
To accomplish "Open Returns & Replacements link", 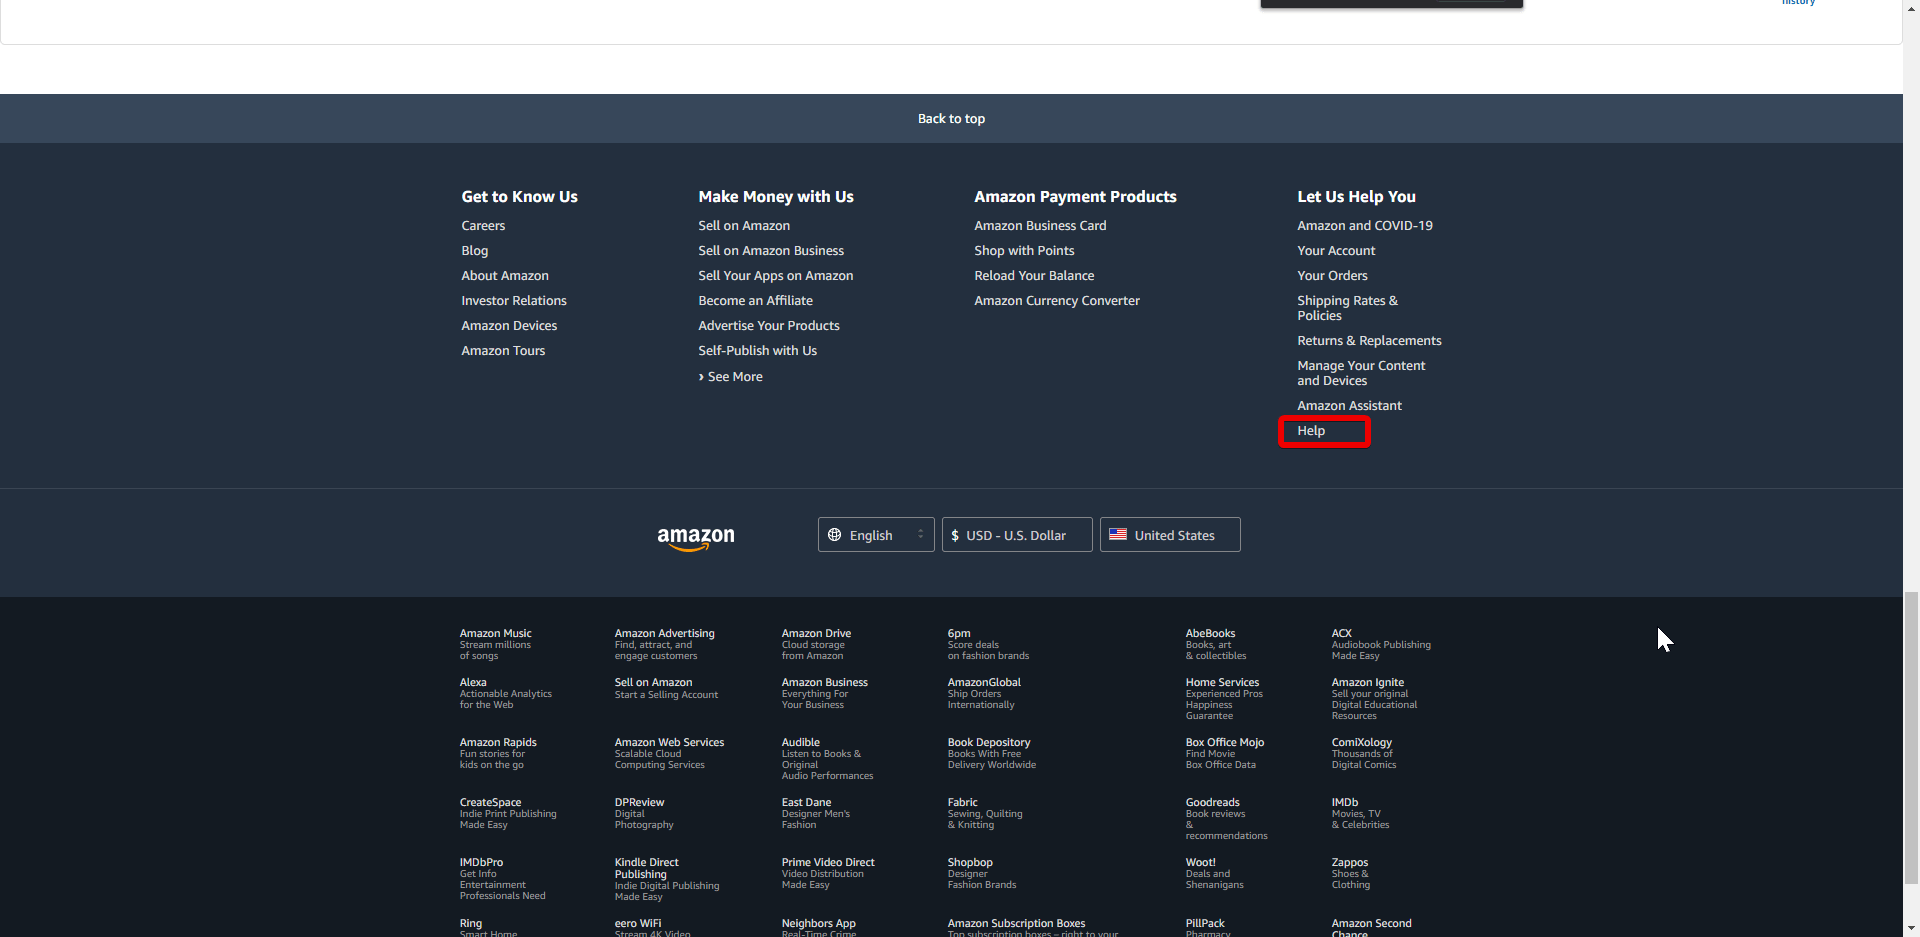I will coord(1369,341).
